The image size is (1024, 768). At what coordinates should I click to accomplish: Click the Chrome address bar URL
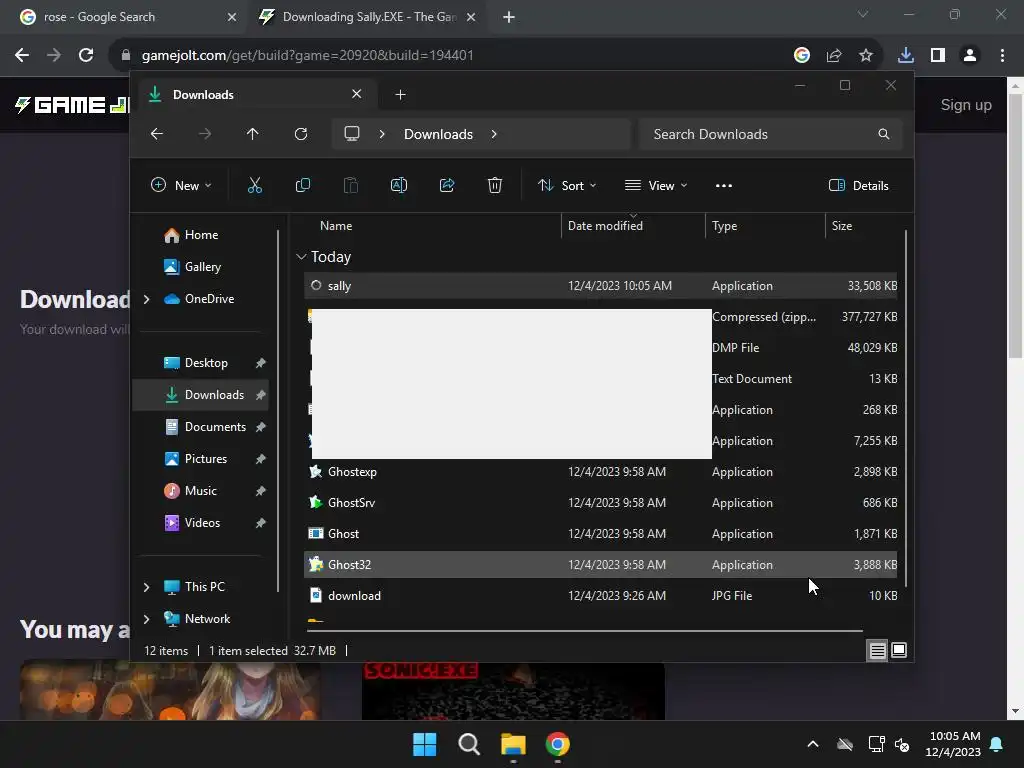[308, 56]
